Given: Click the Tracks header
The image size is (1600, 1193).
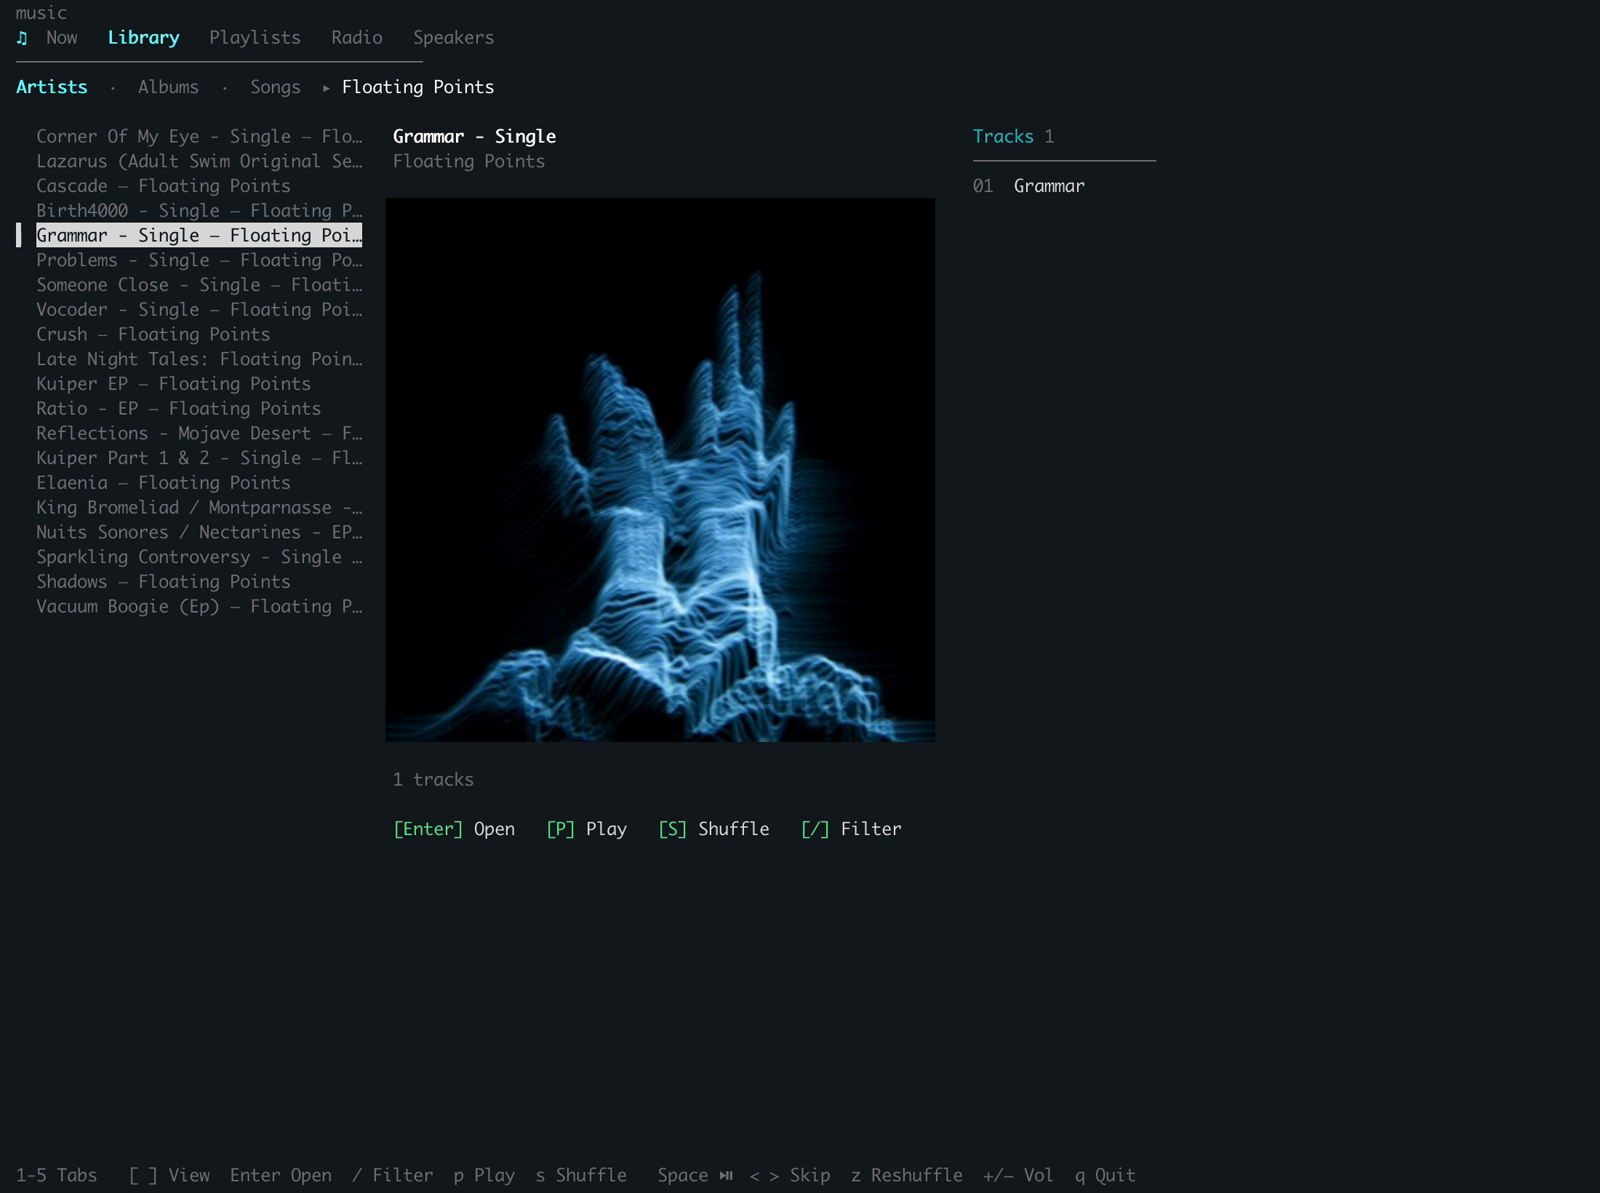Looking at the screenshot, I should (1004, 136).
